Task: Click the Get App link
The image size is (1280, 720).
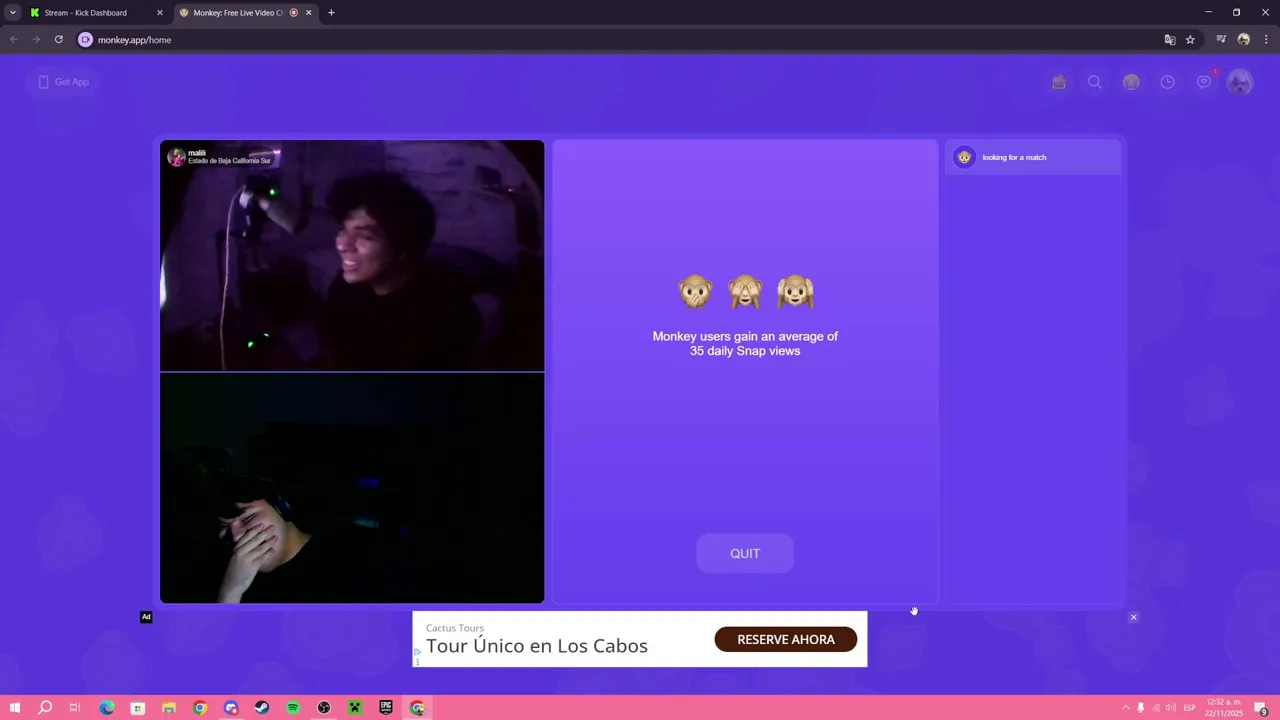Action: (63, 82)
